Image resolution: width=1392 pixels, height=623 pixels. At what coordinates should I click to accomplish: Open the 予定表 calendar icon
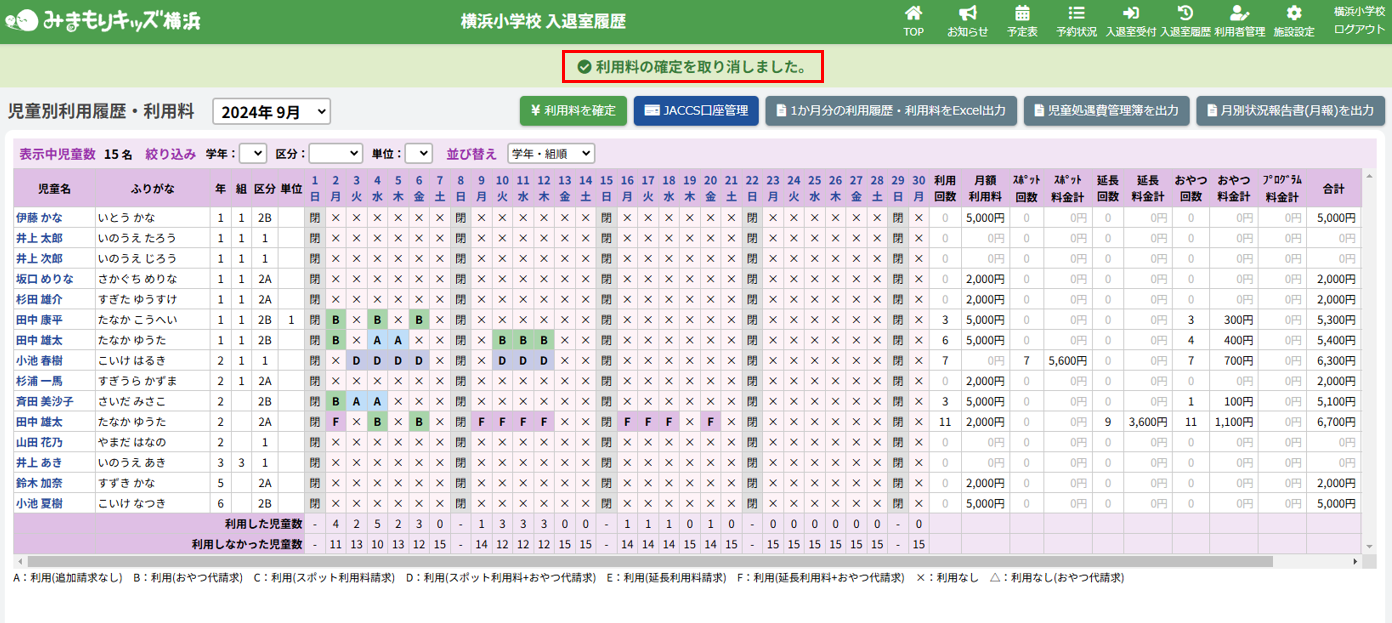pyautogui.click(x=1022, y=14)
